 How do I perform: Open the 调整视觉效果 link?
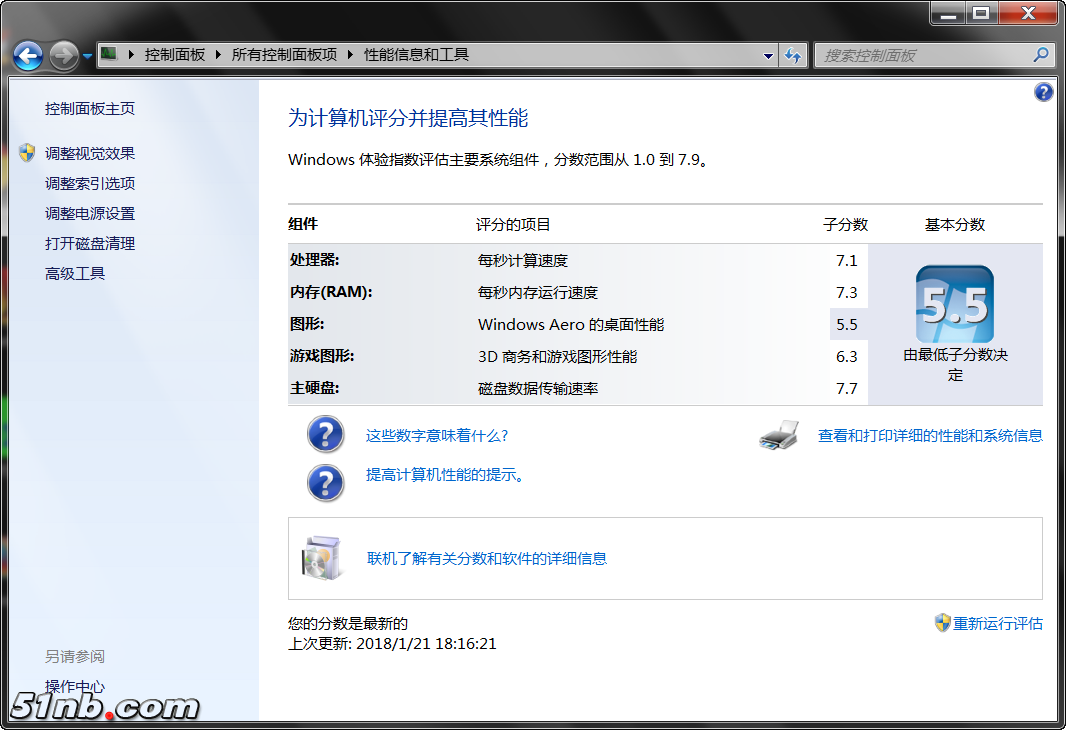[x=90, y=153]
